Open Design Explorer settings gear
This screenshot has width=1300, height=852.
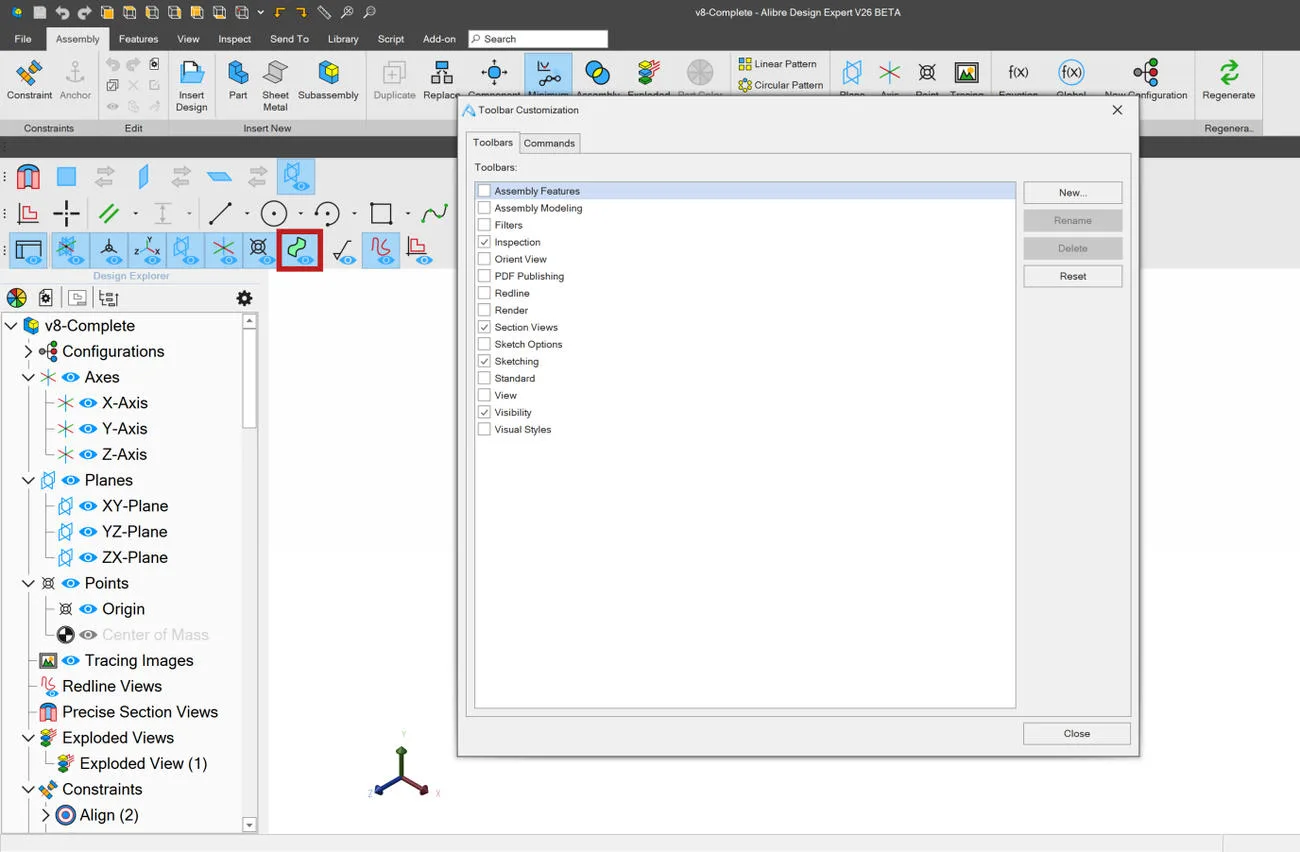[x=244, y=298]
